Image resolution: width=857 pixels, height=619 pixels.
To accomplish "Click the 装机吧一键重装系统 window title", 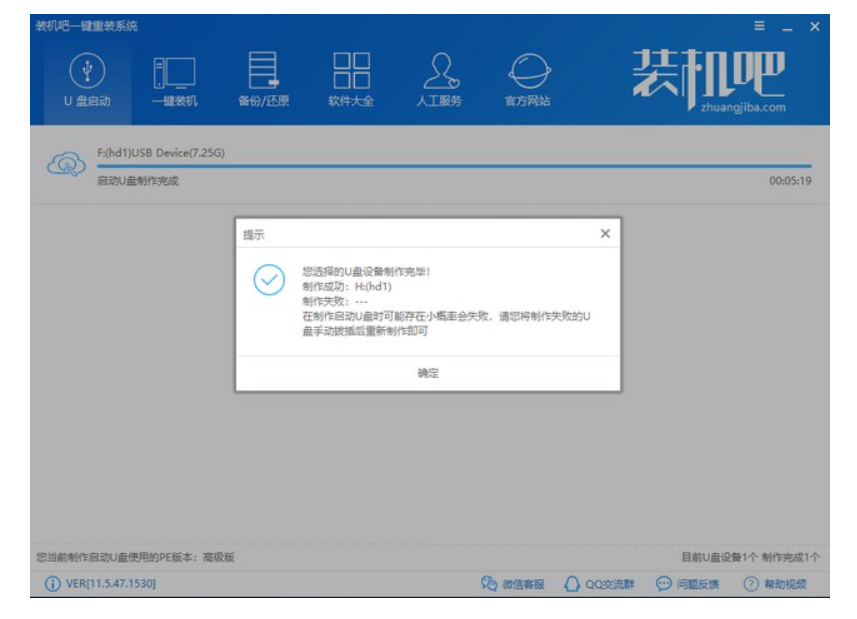I will click(86, 26).
